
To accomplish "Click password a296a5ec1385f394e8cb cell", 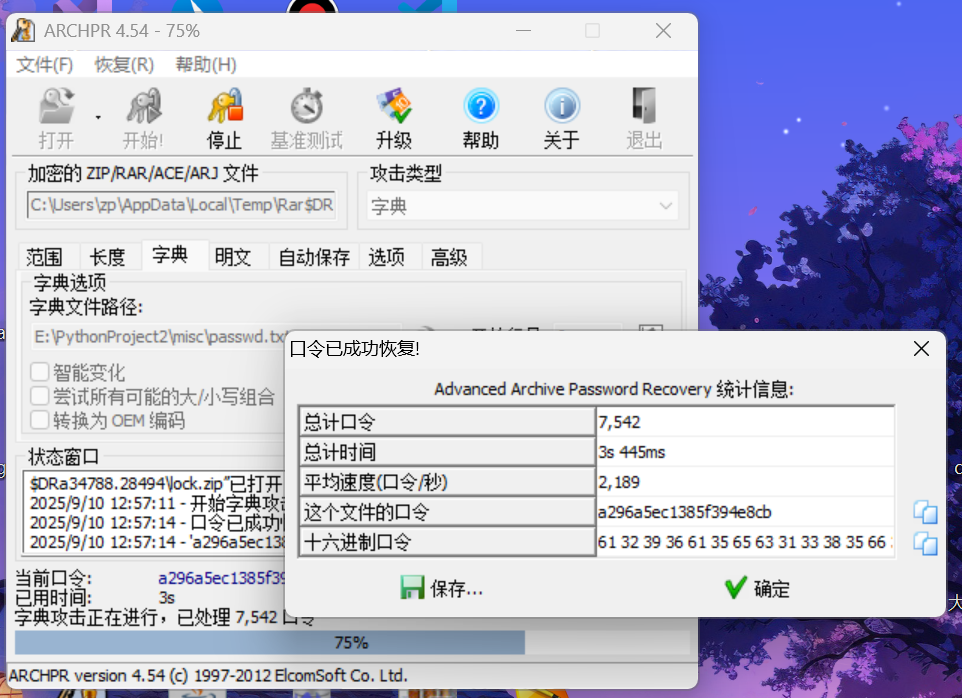I will (745, 512).
